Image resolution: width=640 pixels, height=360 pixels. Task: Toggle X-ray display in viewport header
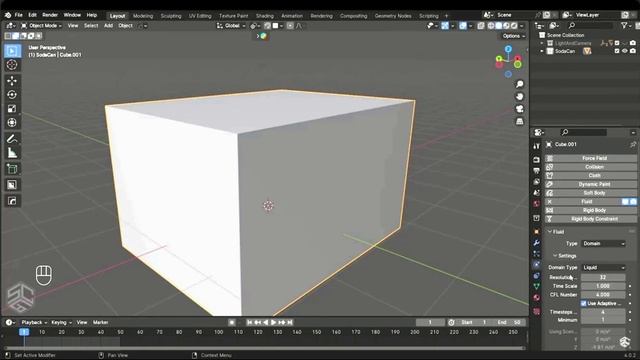point(481,26)
